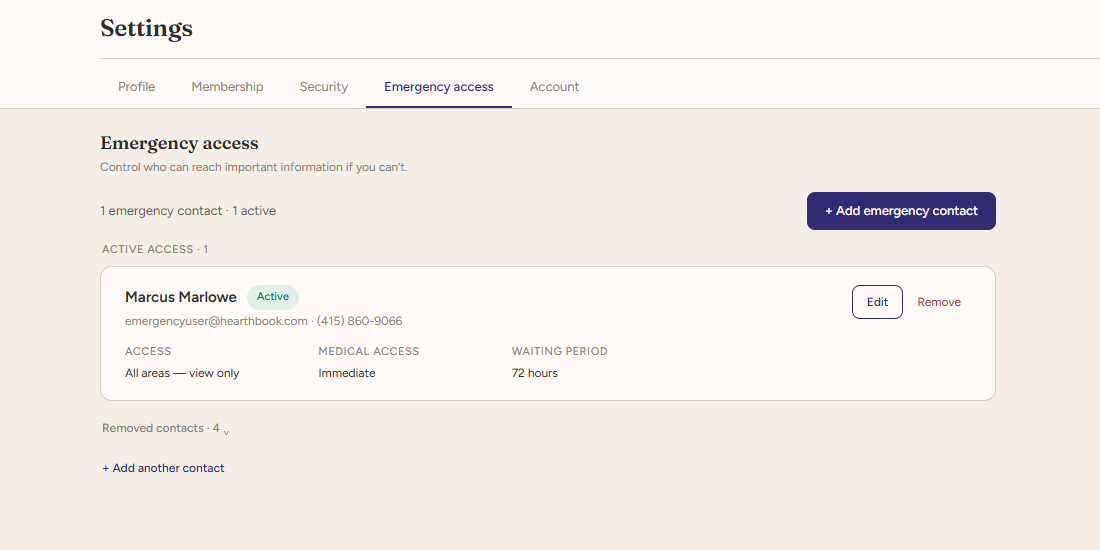Click the All areas view only access value

point(182,373)
